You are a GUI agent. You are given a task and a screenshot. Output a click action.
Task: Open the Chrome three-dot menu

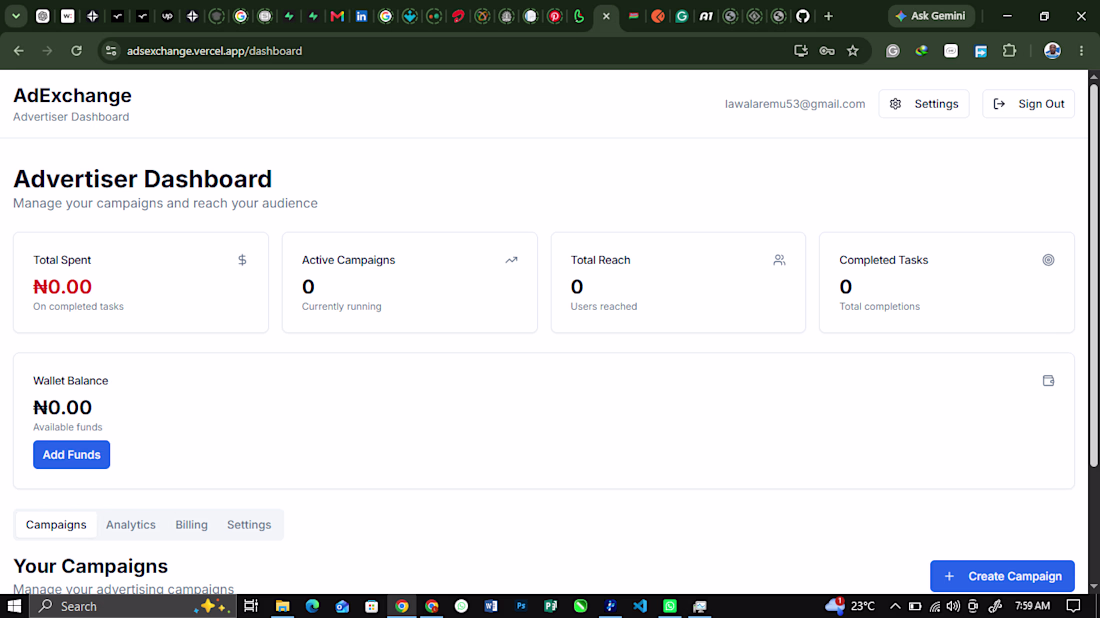point(1082,51)
